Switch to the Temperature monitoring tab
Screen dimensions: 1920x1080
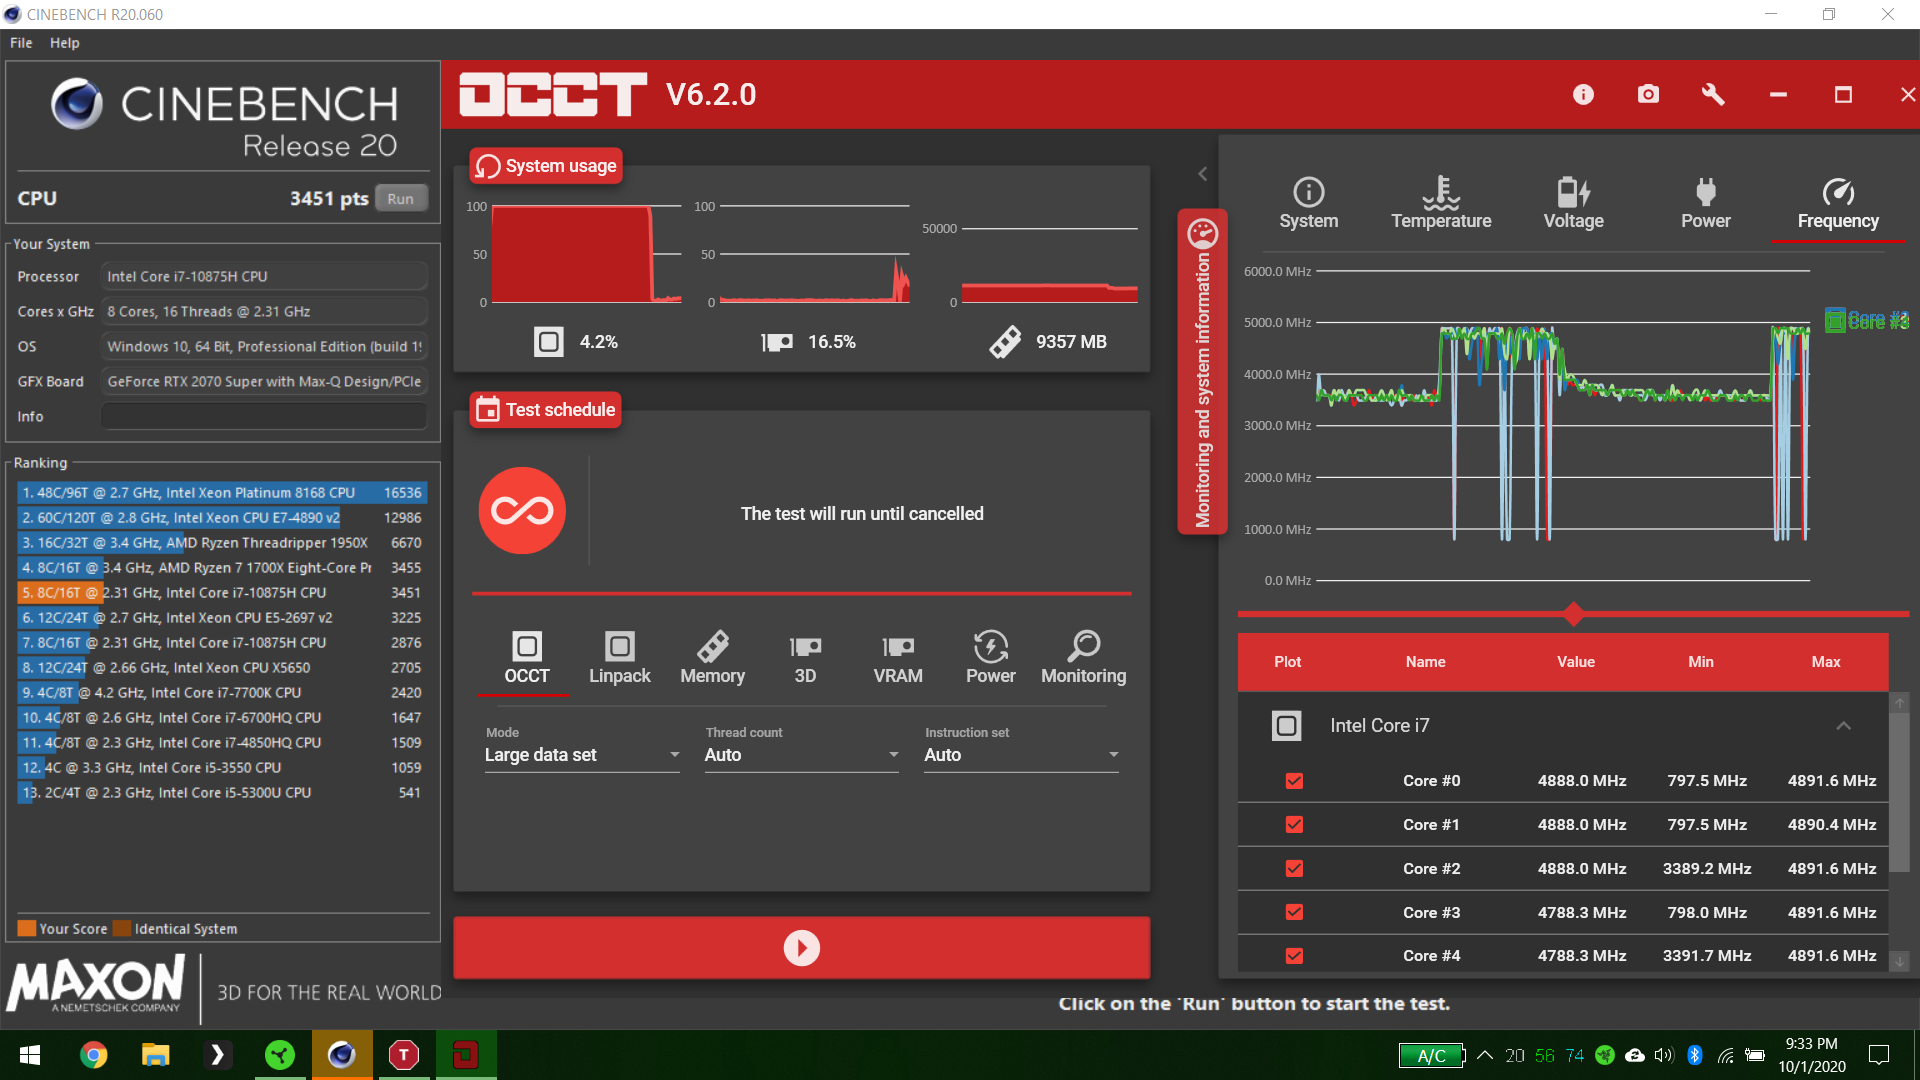coord(1440,203)
